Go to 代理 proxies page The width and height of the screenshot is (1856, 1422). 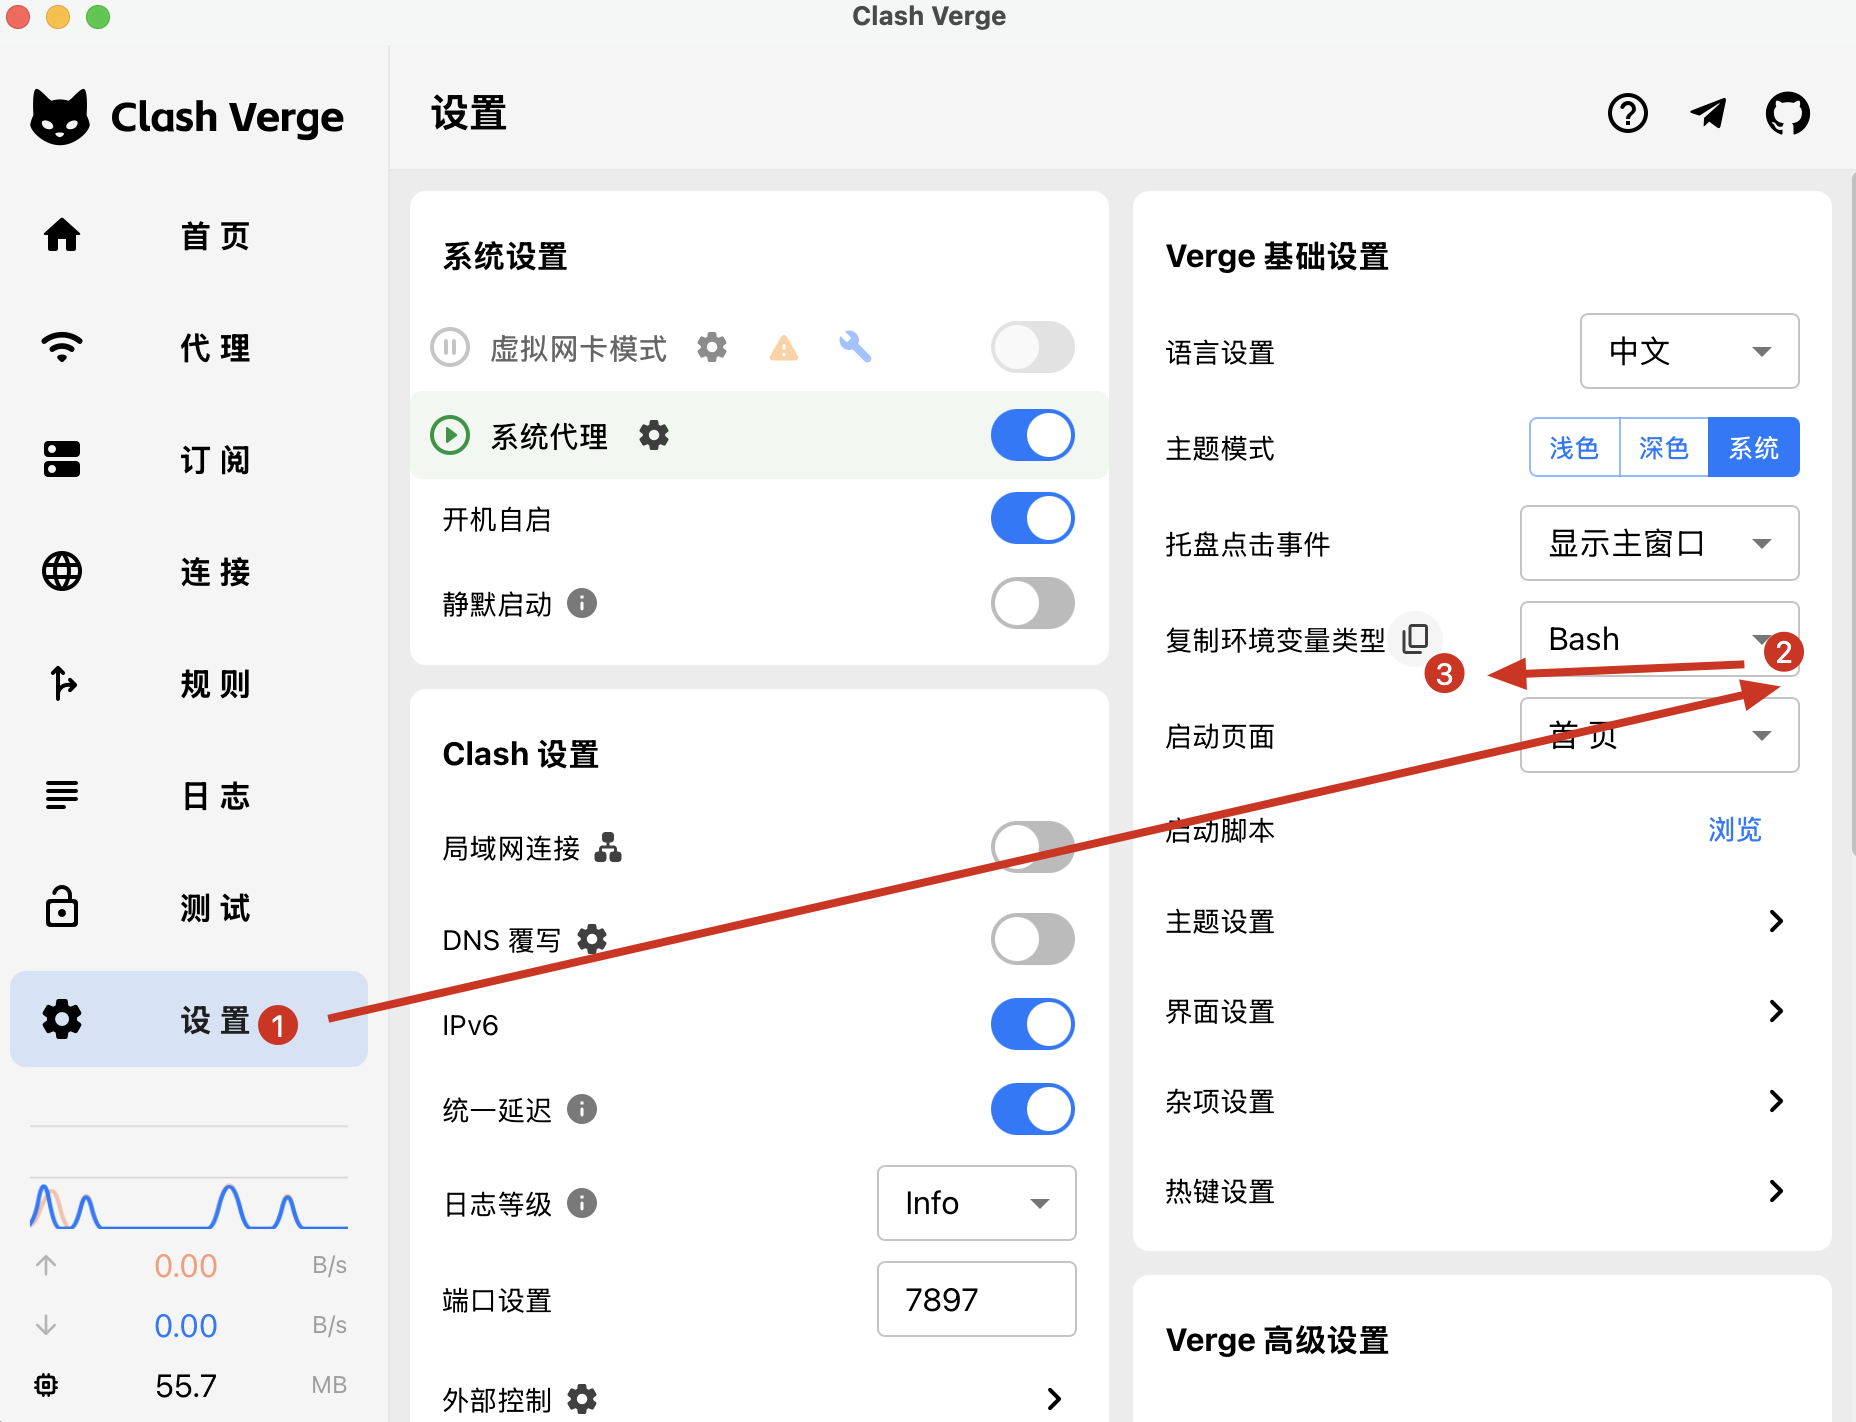click(x=189, y=348)
